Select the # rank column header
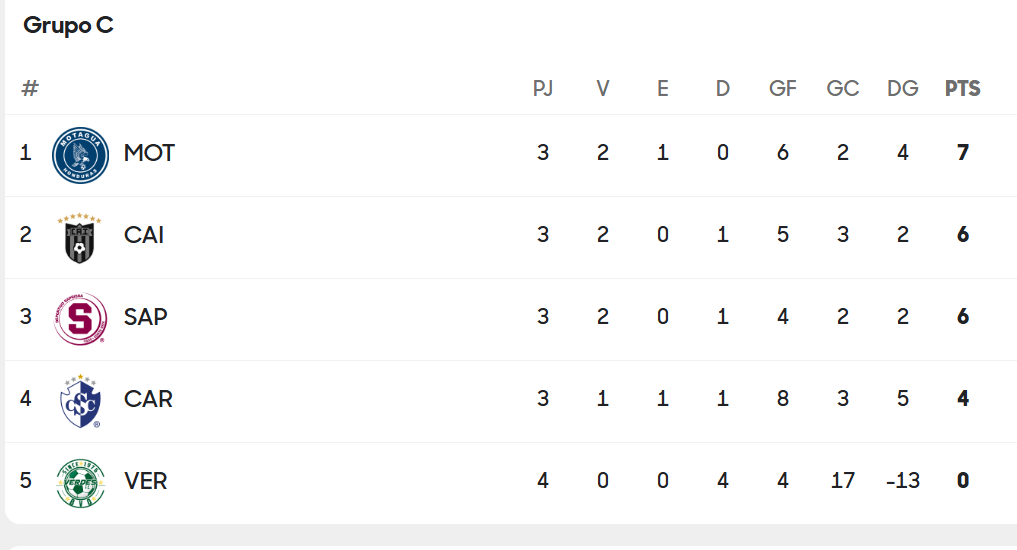 [30, 88]
